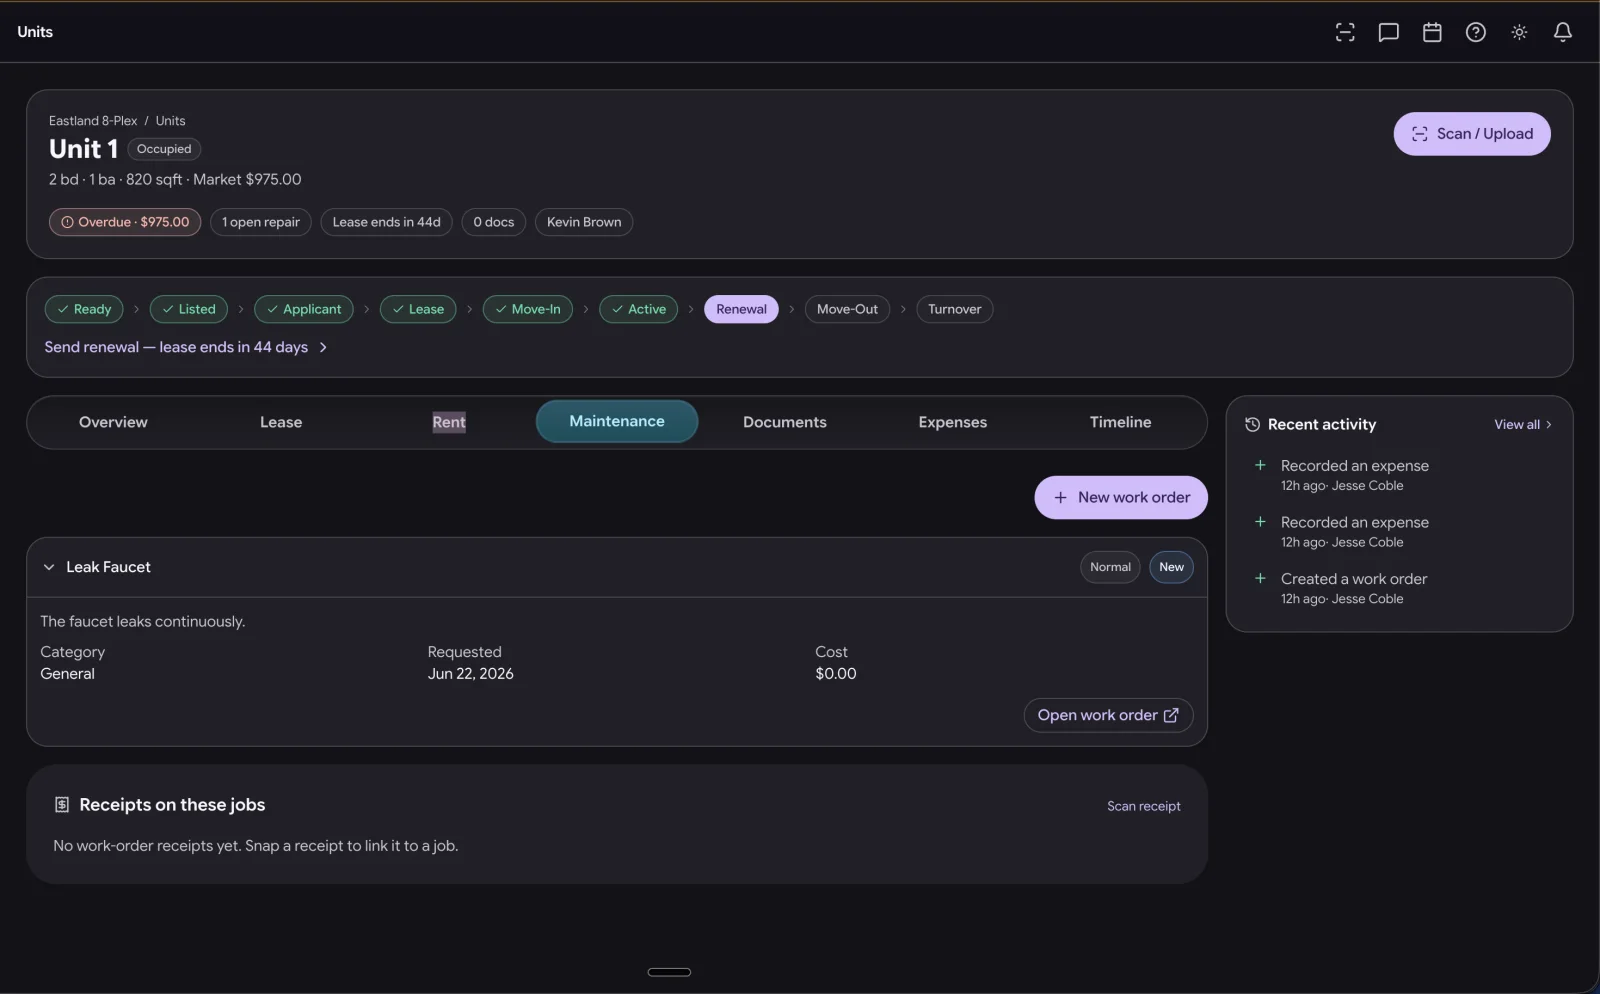Go to Units breadcrumb link

170,121
